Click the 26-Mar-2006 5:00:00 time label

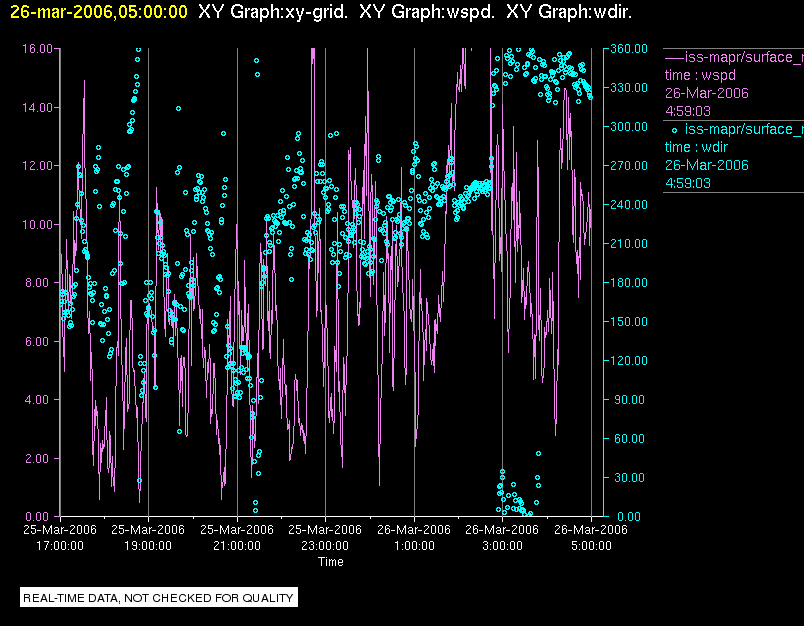(591, 537)
